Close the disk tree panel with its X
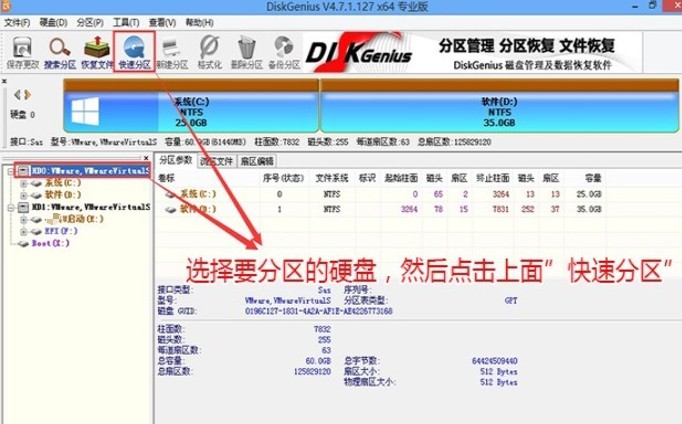The image size is (682, 424). [x=146, y=158]
